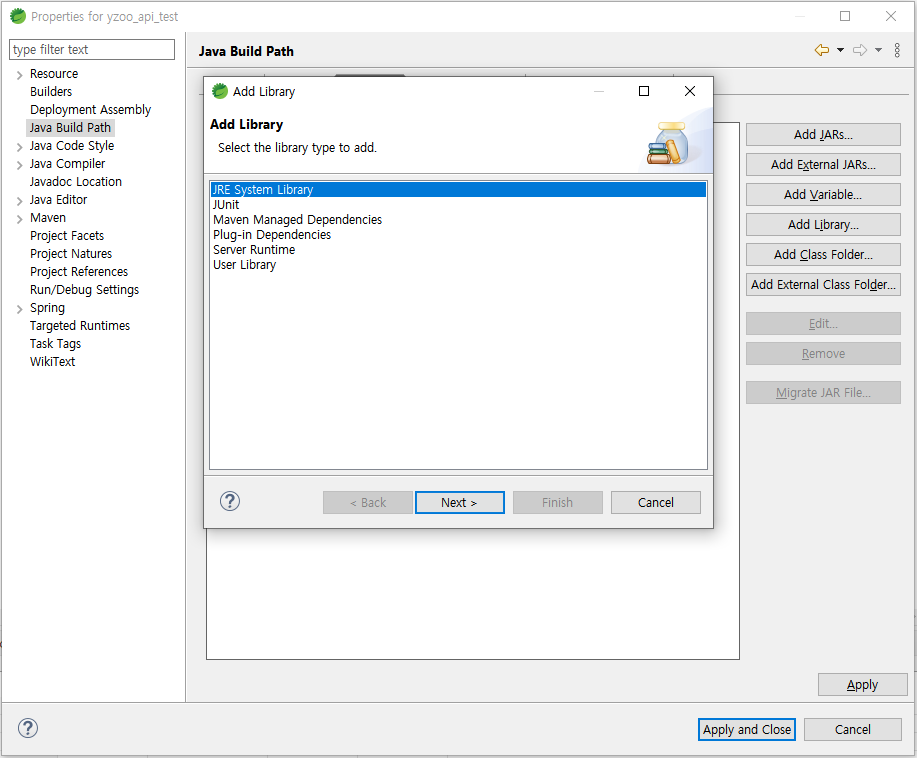The image size is (917, 758).
Task: Click Add Library... button
Action: [823, 225]
